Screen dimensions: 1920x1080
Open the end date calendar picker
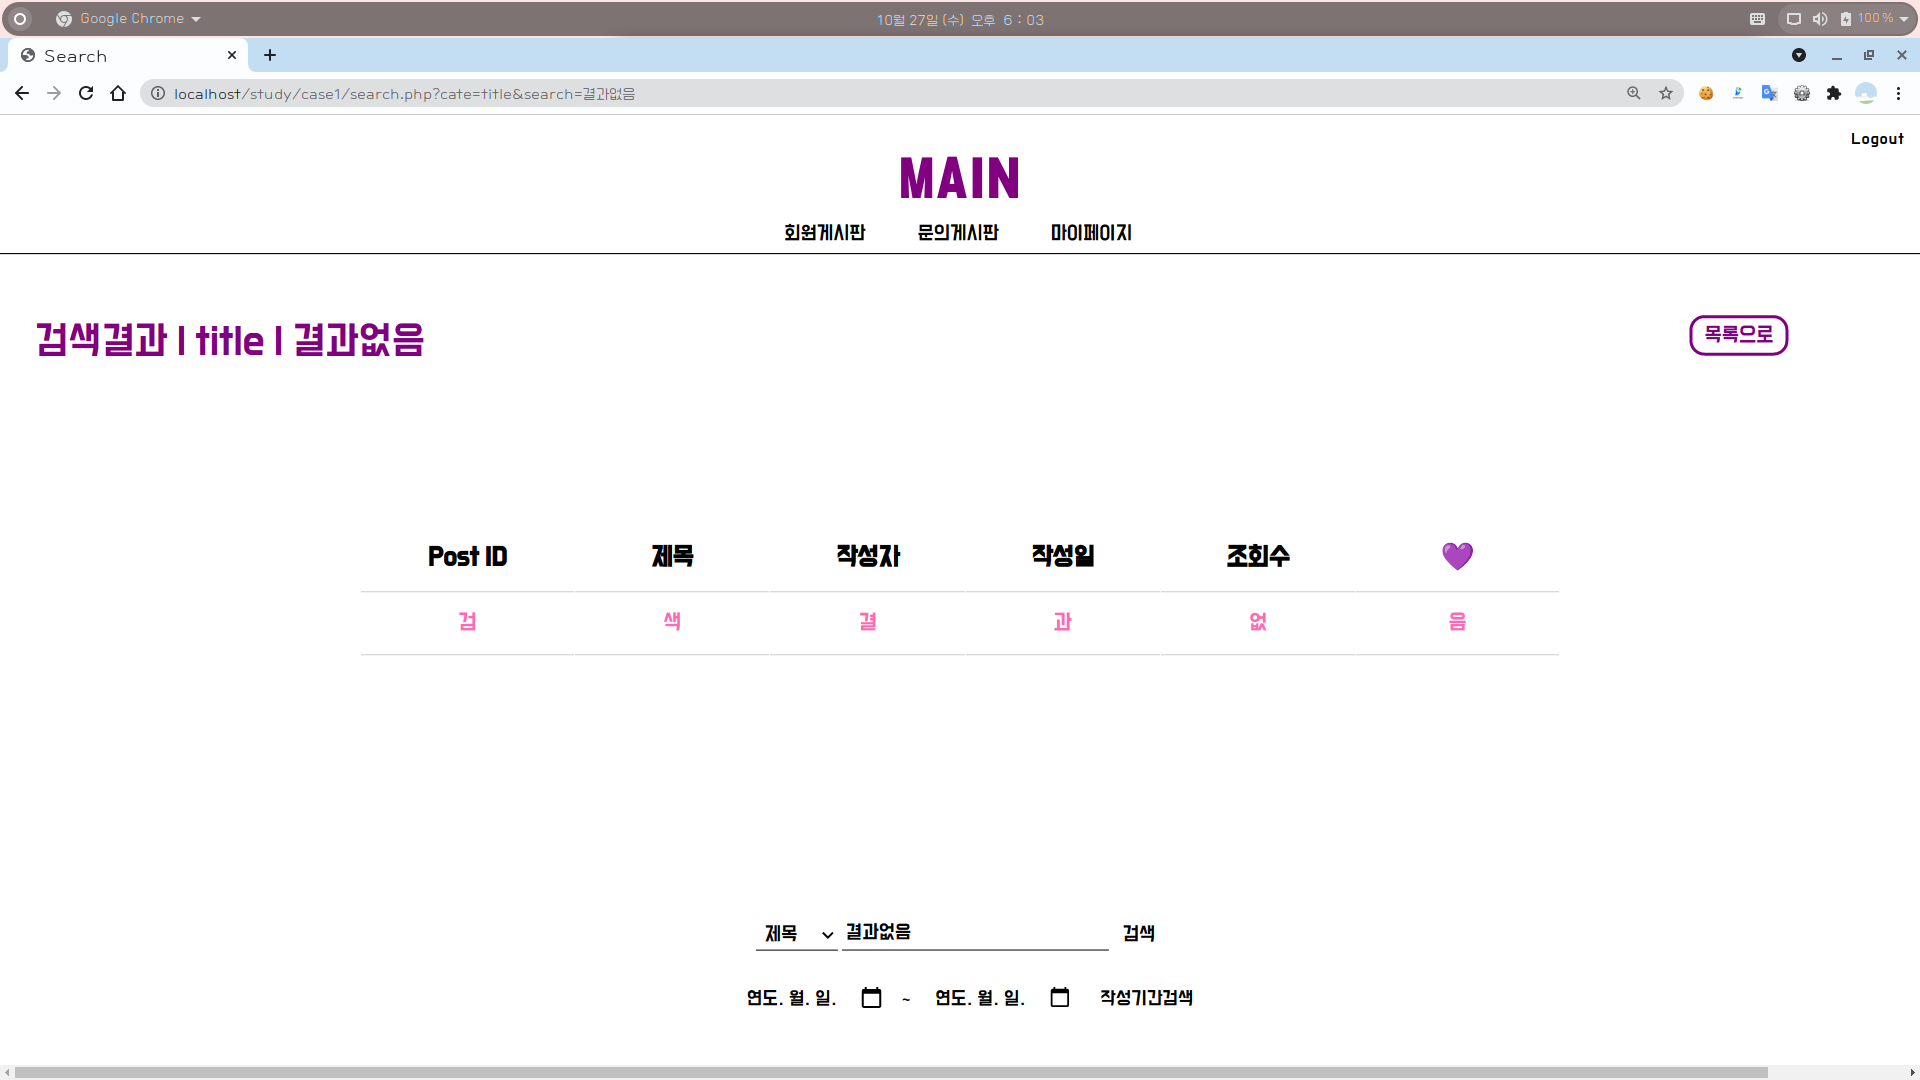[x=1060, y=998]
